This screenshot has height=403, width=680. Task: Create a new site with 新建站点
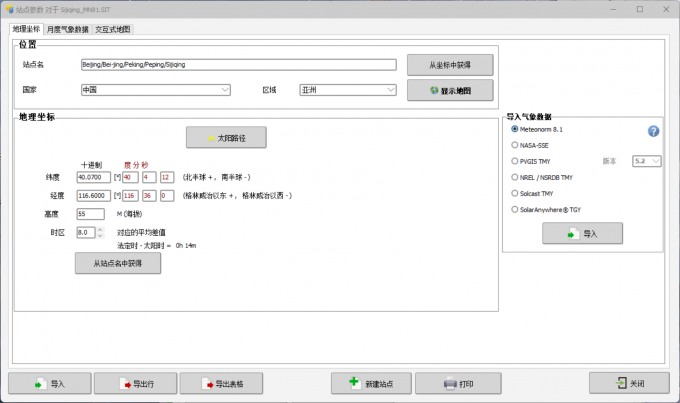tap(371, 383)
